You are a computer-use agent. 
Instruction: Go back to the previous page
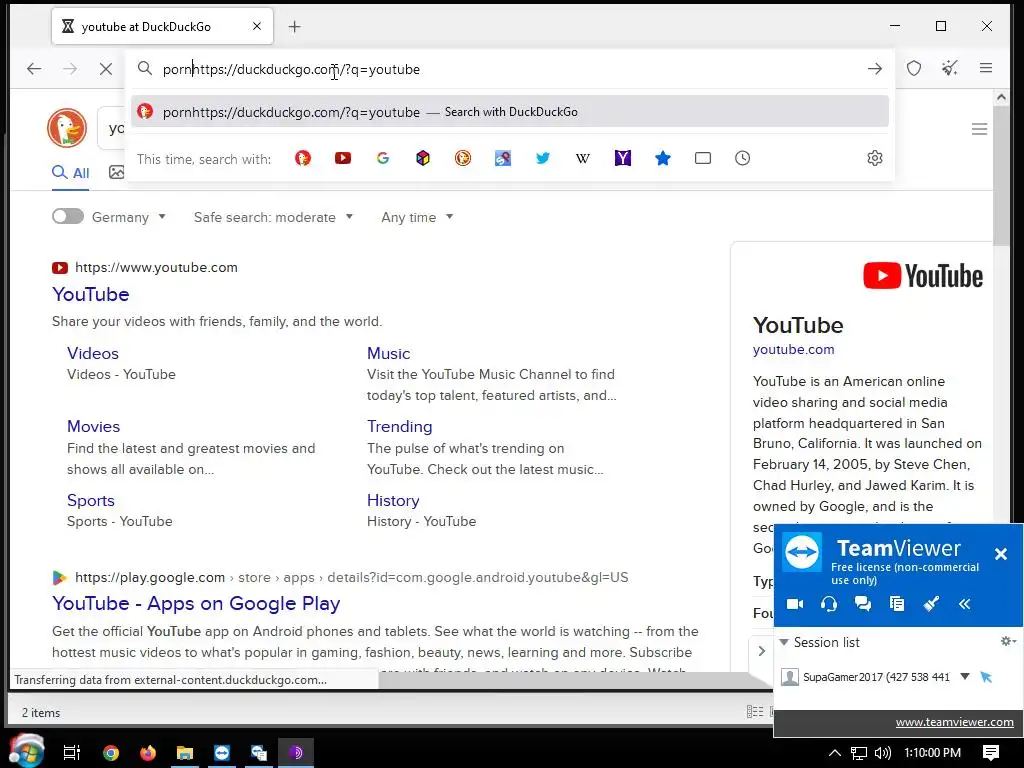34,69
